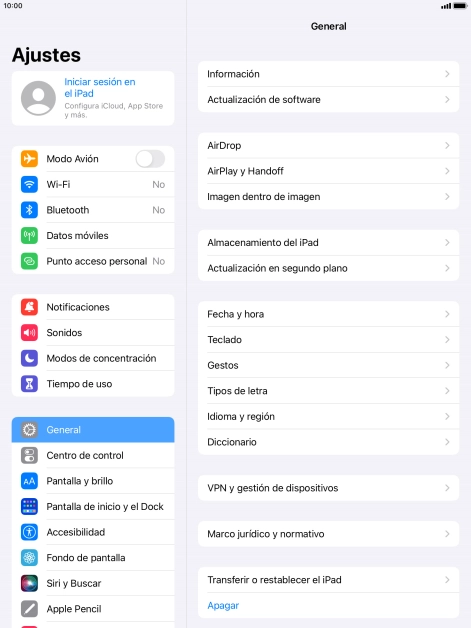This screenshot has height=628, width=471.
Task: Tap Iniciar sesión en el iPad
Action: click(100, 87)
